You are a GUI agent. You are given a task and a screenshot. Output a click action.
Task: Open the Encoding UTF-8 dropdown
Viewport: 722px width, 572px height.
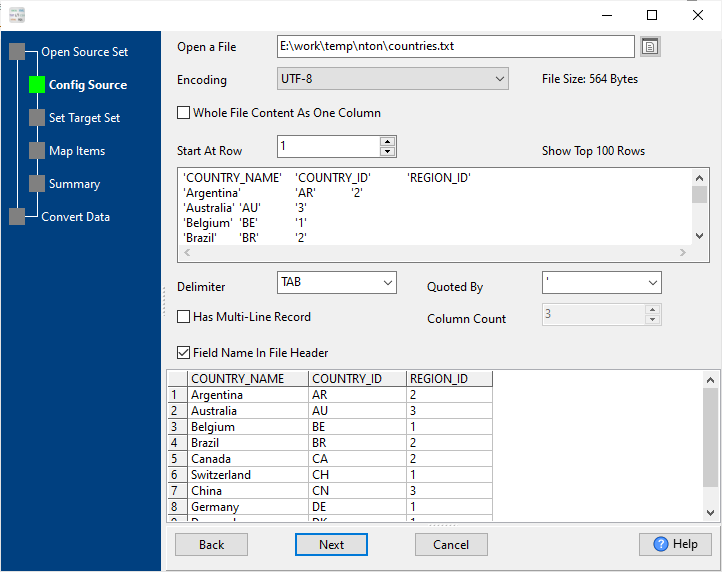393,79
